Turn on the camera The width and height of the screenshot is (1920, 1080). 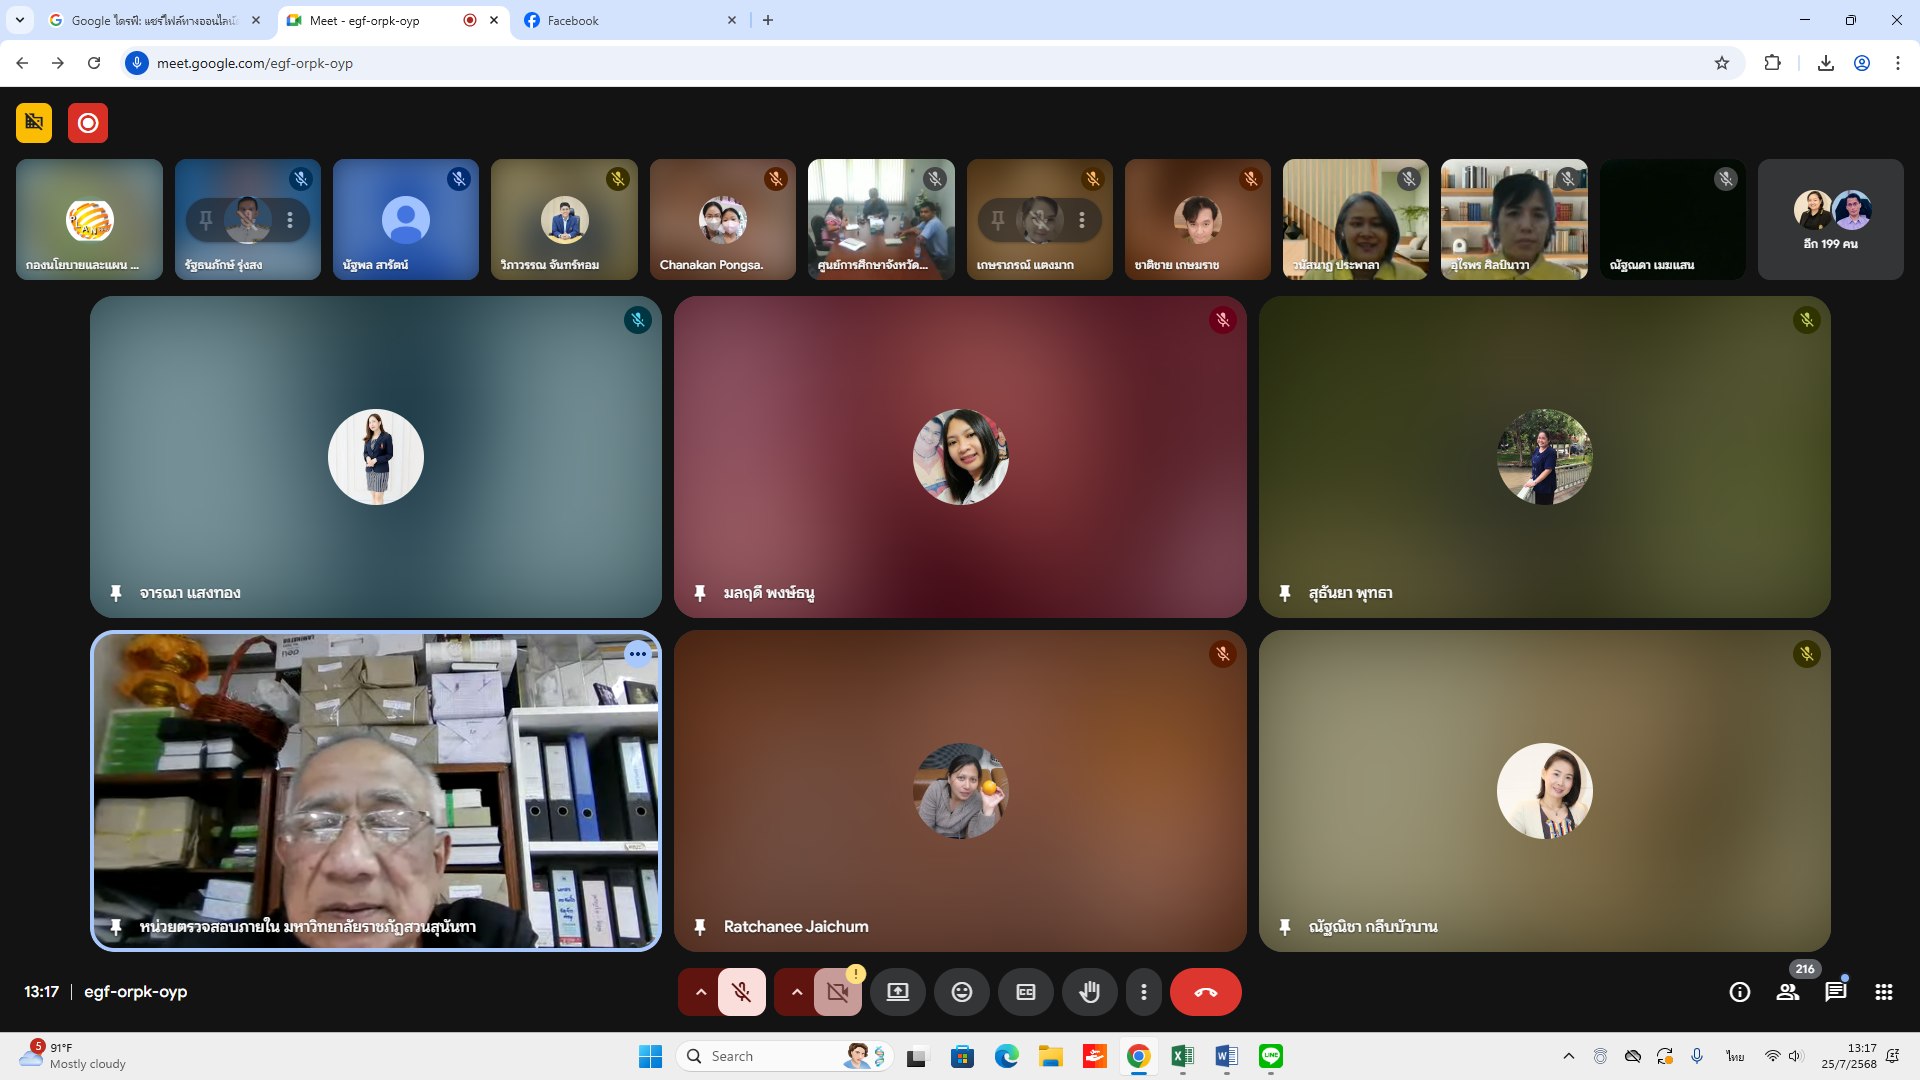[x=837, y=992]
